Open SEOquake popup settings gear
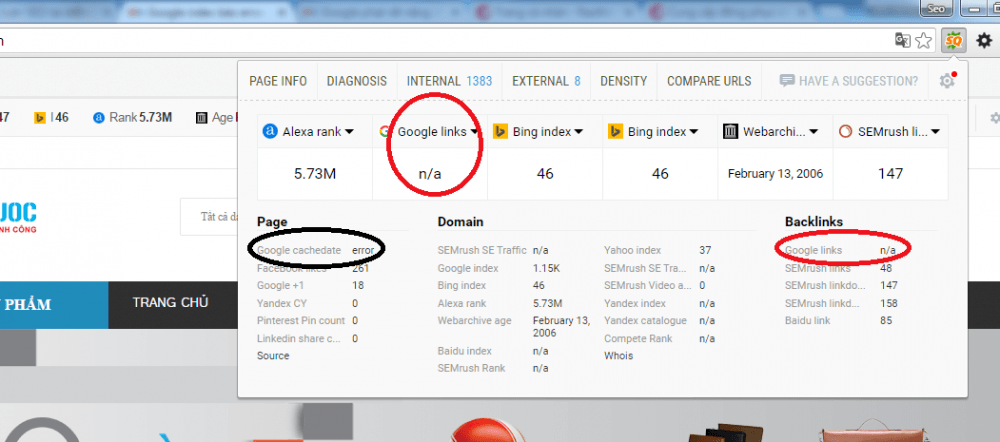This screenshot has width=1000, height=442. (x=946, y=81)
